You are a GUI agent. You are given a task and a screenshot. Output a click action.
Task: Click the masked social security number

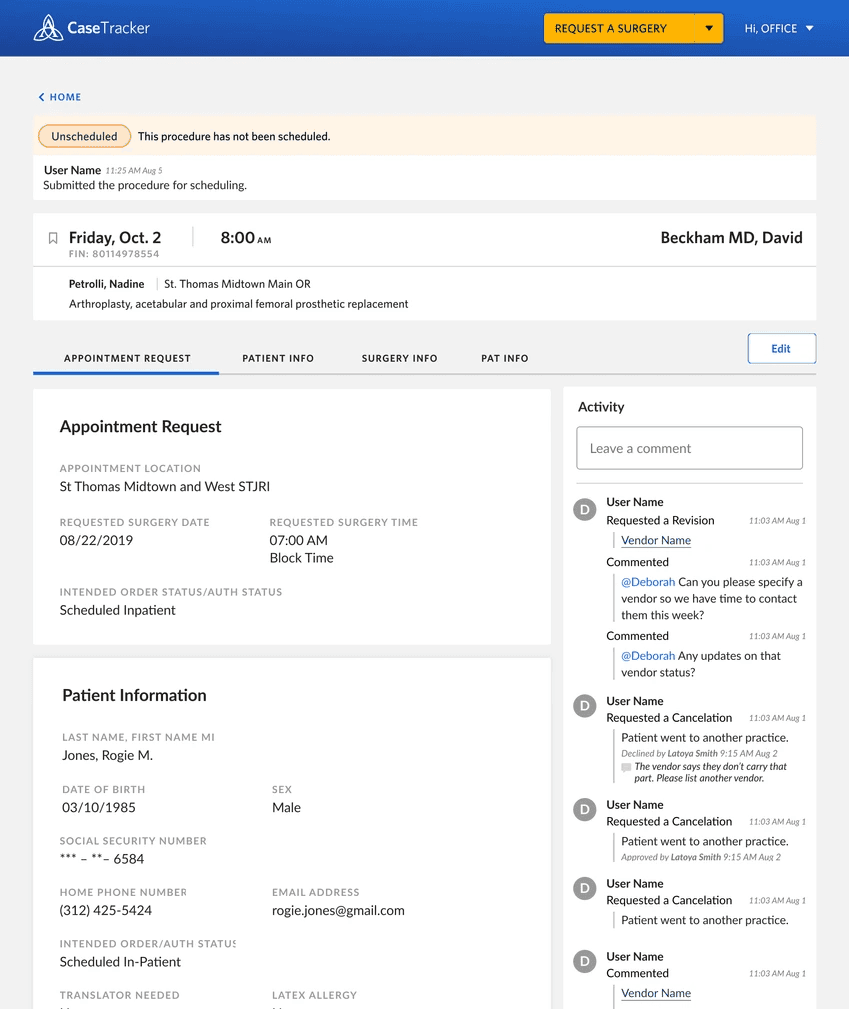pyautogui.click(x=102, y=859)
